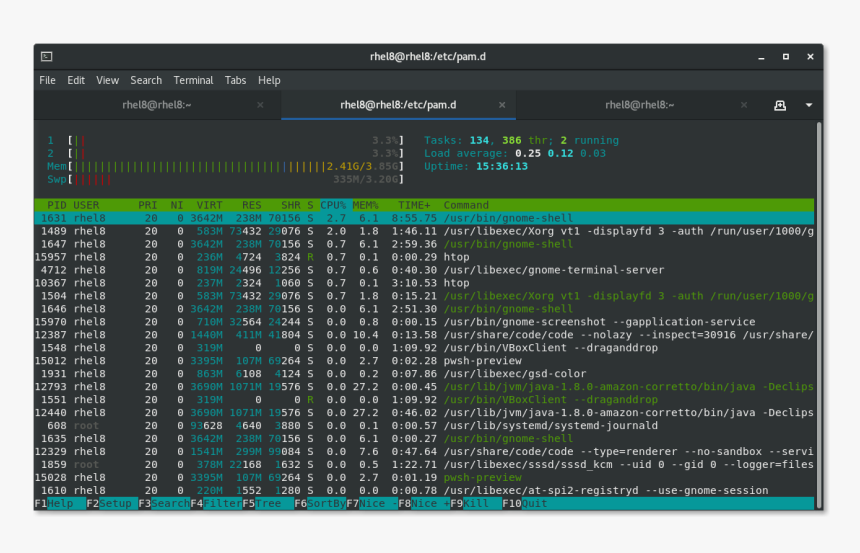Close the first rhel8@rhel8:~ tab

(260, 105)
